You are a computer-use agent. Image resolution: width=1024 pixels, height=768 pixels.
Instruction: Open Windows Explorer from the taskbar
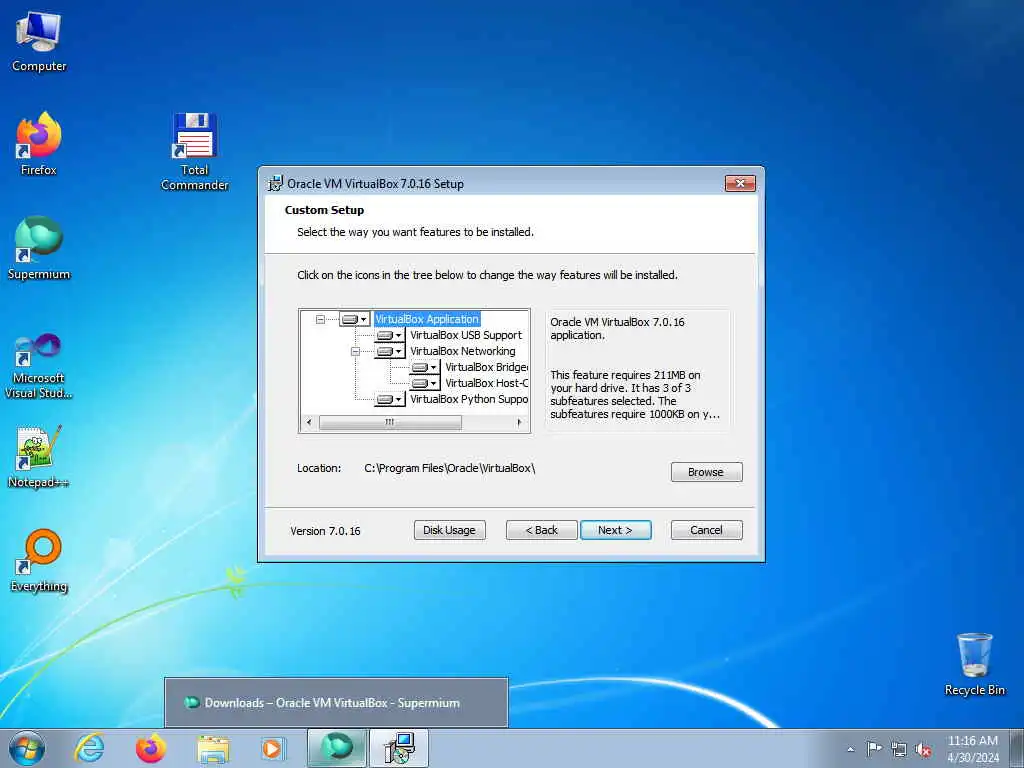tap(214, 748)
